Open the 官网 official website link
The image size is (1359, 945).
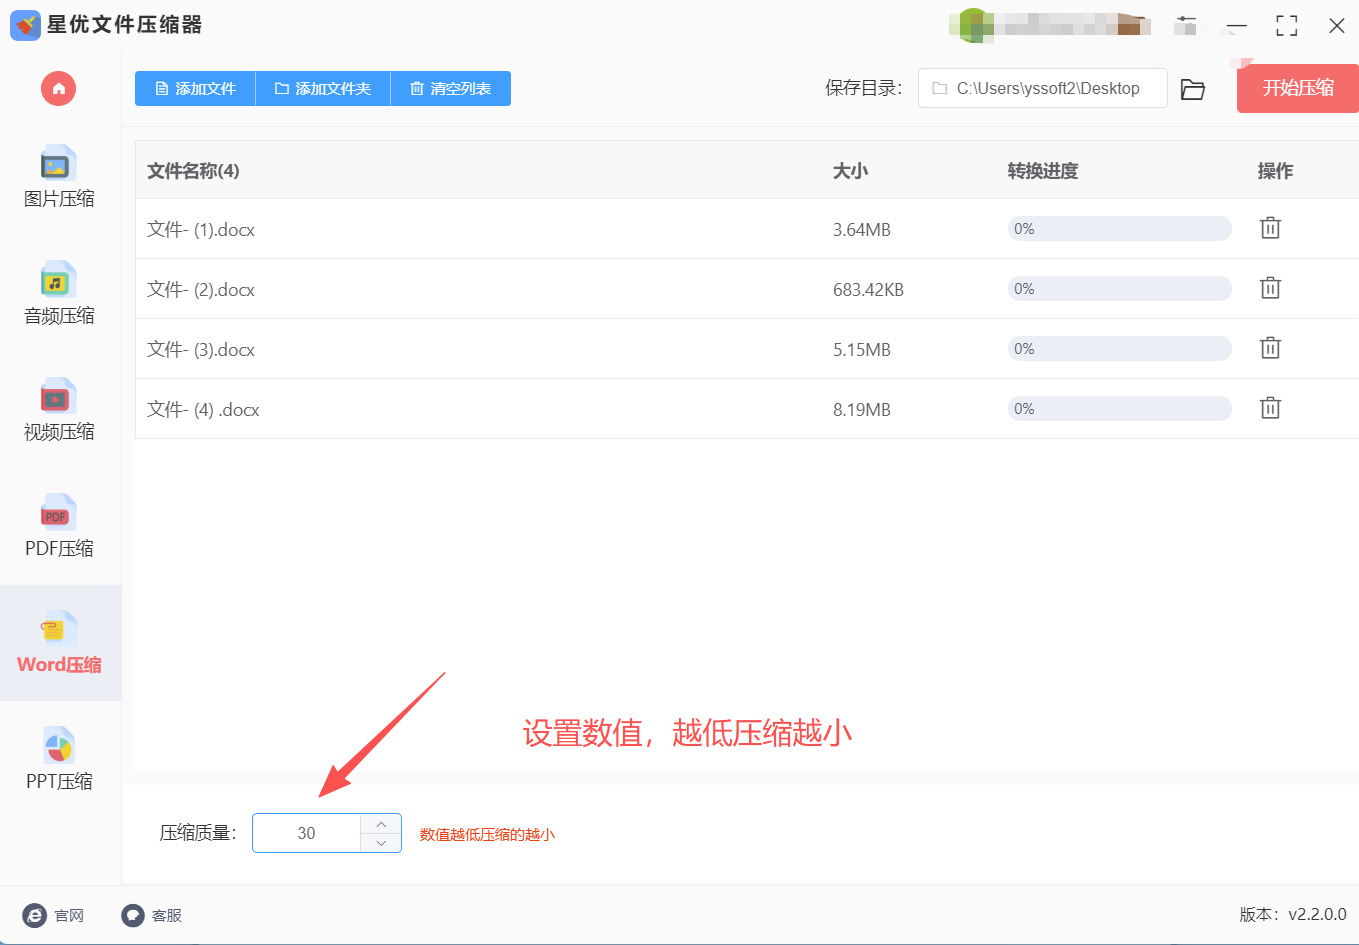coord(53,915)
